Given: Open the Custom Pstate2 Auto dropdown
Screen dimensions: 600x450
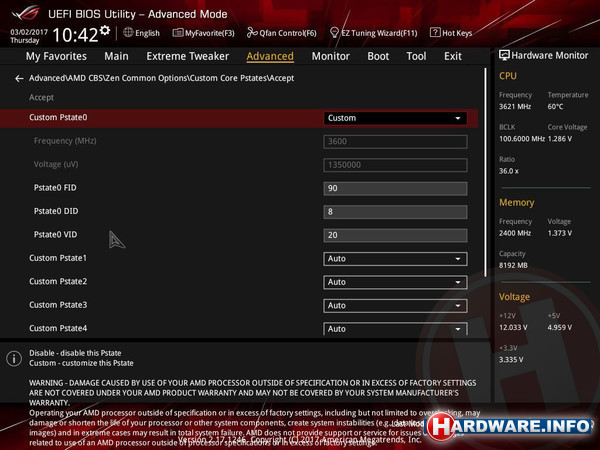Looking at the screenshot, I should [x=395, y=282].
